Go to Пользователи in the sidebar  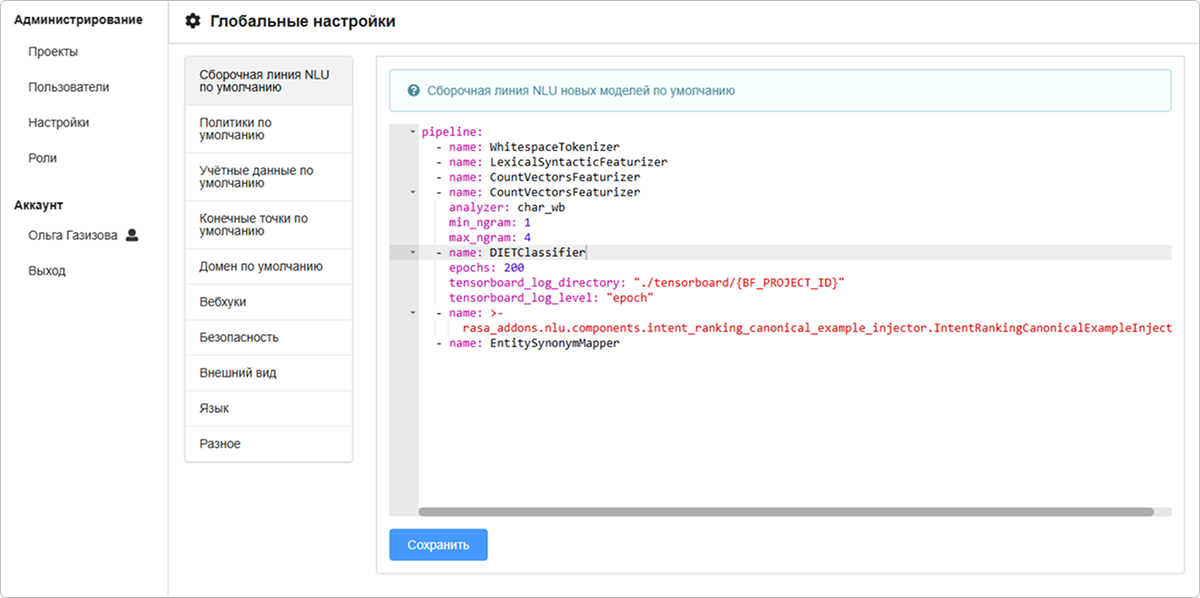[69, 87]
